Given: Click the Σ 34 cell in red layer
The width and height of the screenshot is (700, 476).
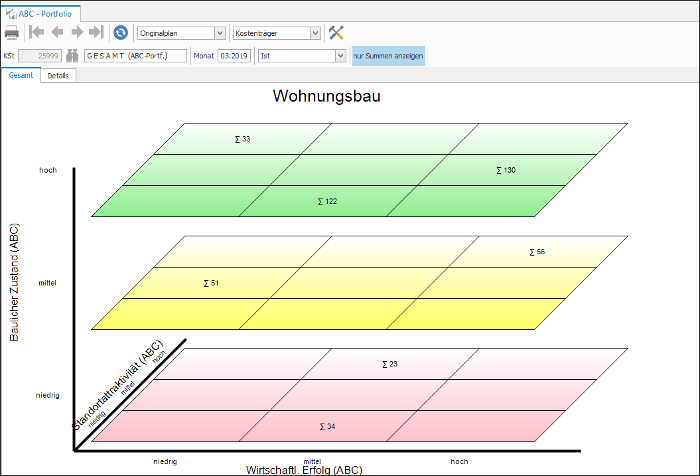Looking at the screenshot, I should pos(327,426).
